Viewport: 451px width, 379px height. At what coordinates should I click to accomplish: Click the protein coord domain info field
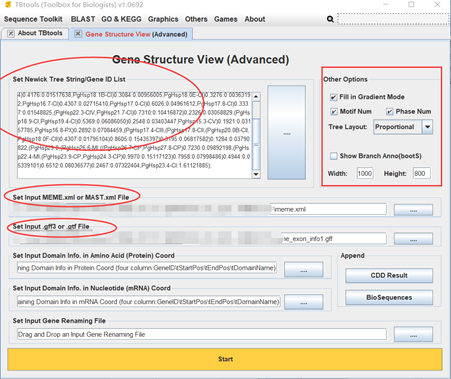click(147, 268)
